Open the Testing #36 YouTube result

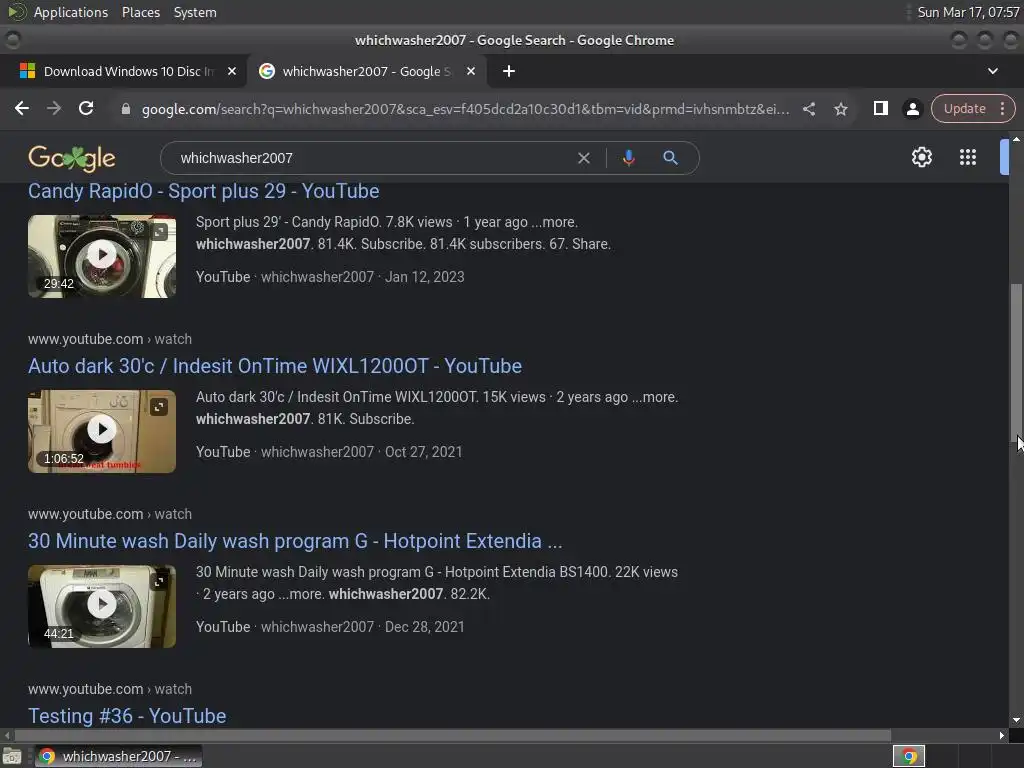point(127,716)
